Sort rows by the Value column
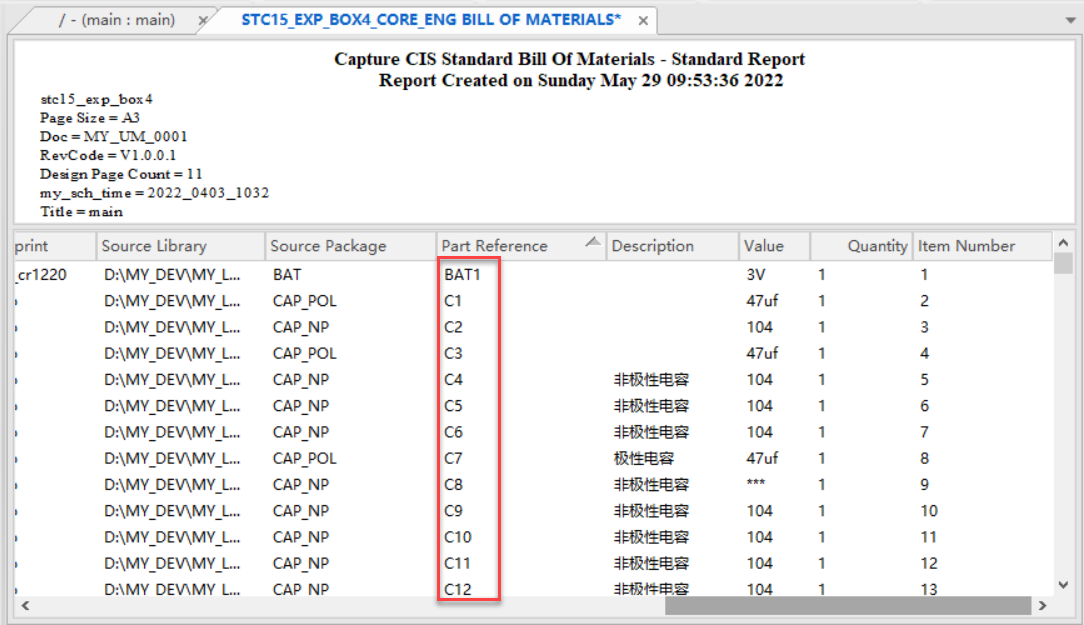The image size is (1084, 625). [x=764, y=246]
